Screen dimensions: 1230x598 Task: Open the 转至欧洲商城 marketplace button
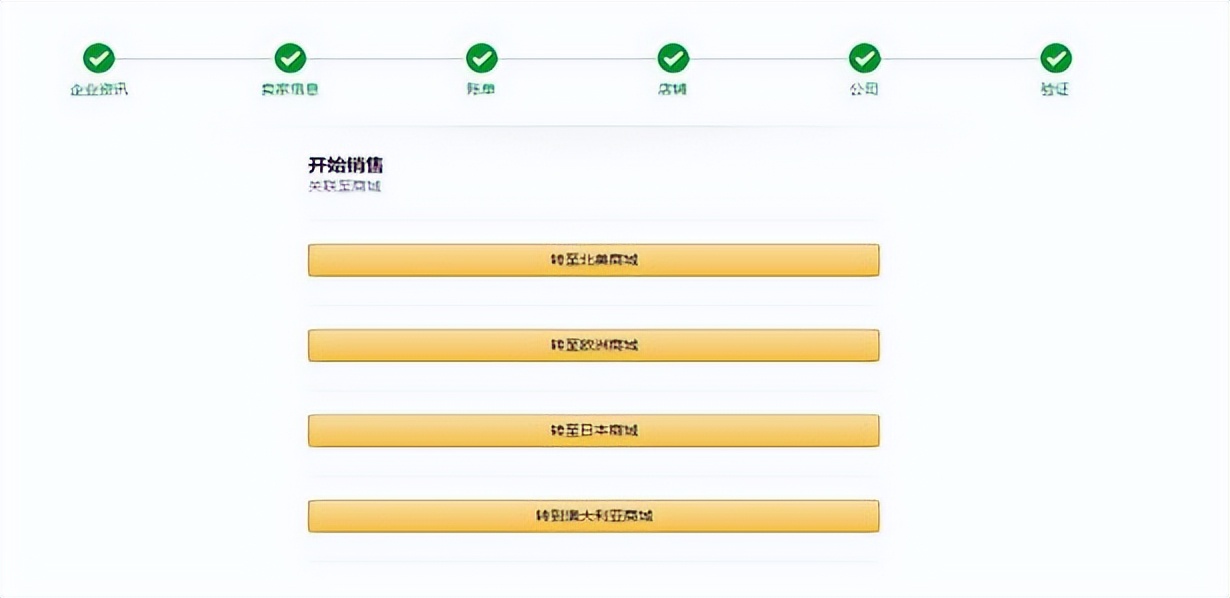[594, 344]
